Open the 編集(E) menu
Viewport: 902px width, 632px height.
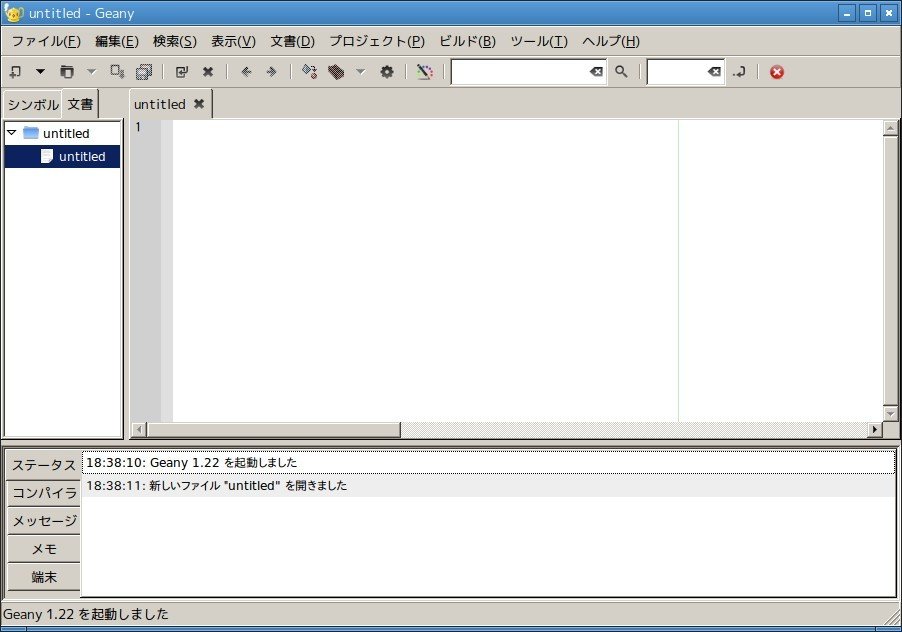[117, 41]
